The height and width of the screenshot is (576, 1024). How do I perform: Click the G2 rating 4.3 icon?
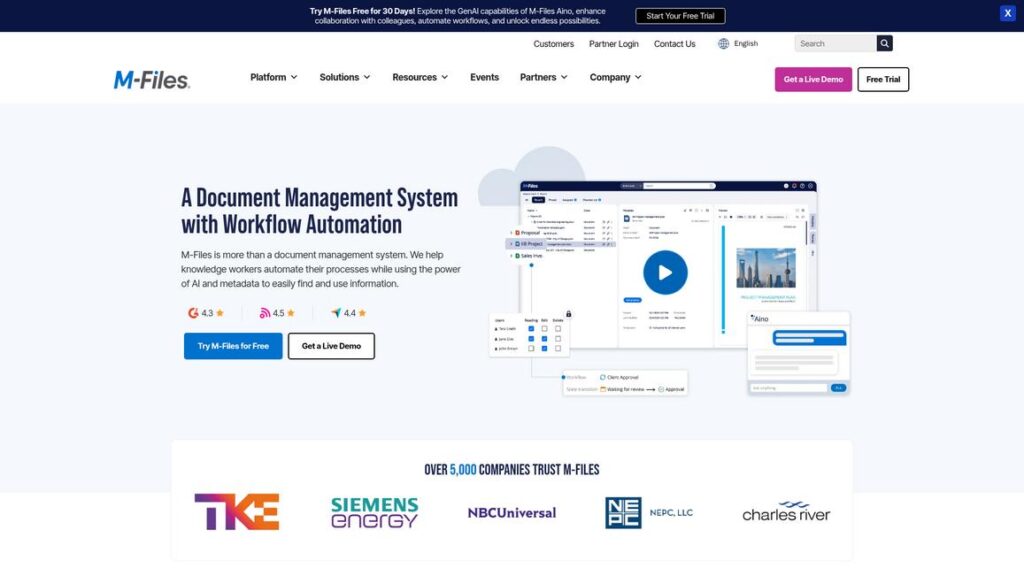(x=193, y=313)
